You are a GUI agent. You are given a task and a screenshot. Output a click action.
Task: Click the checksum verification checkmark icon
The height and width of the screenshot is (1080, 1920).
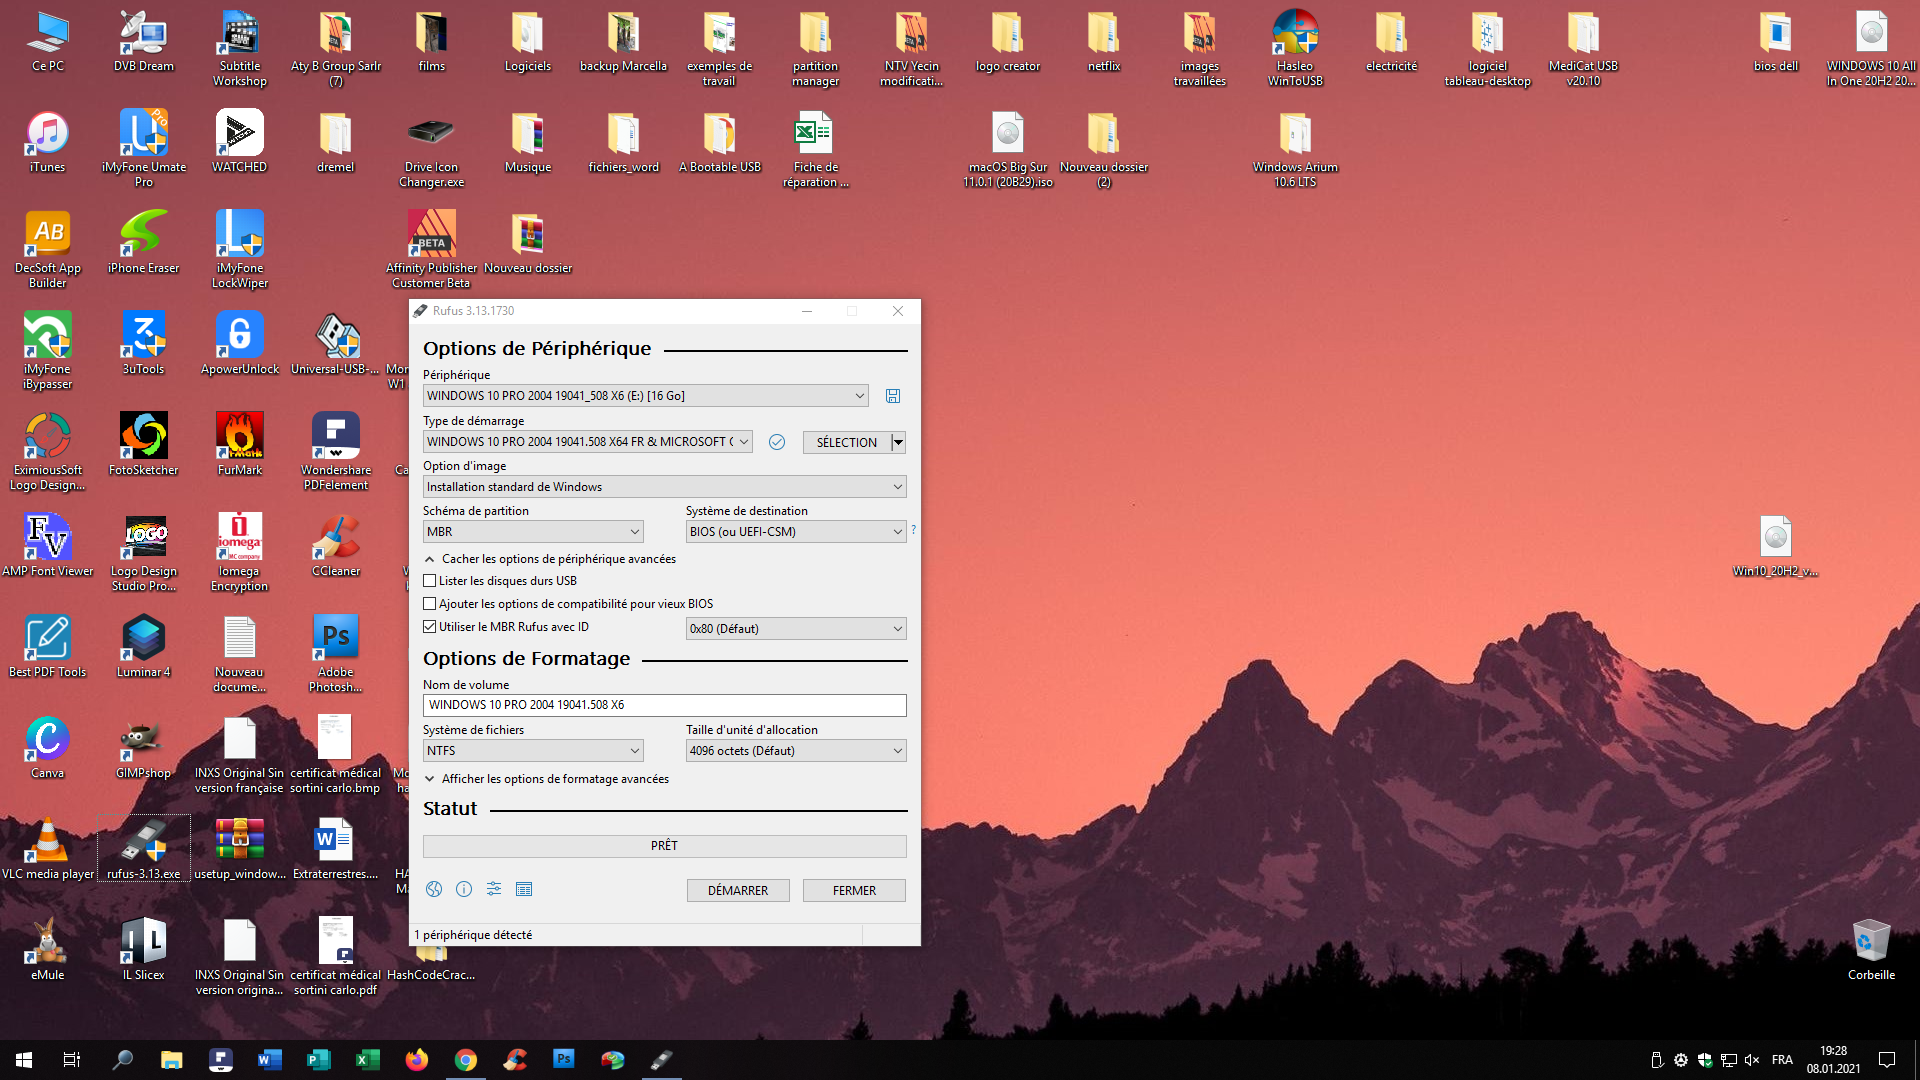pyautogui.click(x=777, y=442)
